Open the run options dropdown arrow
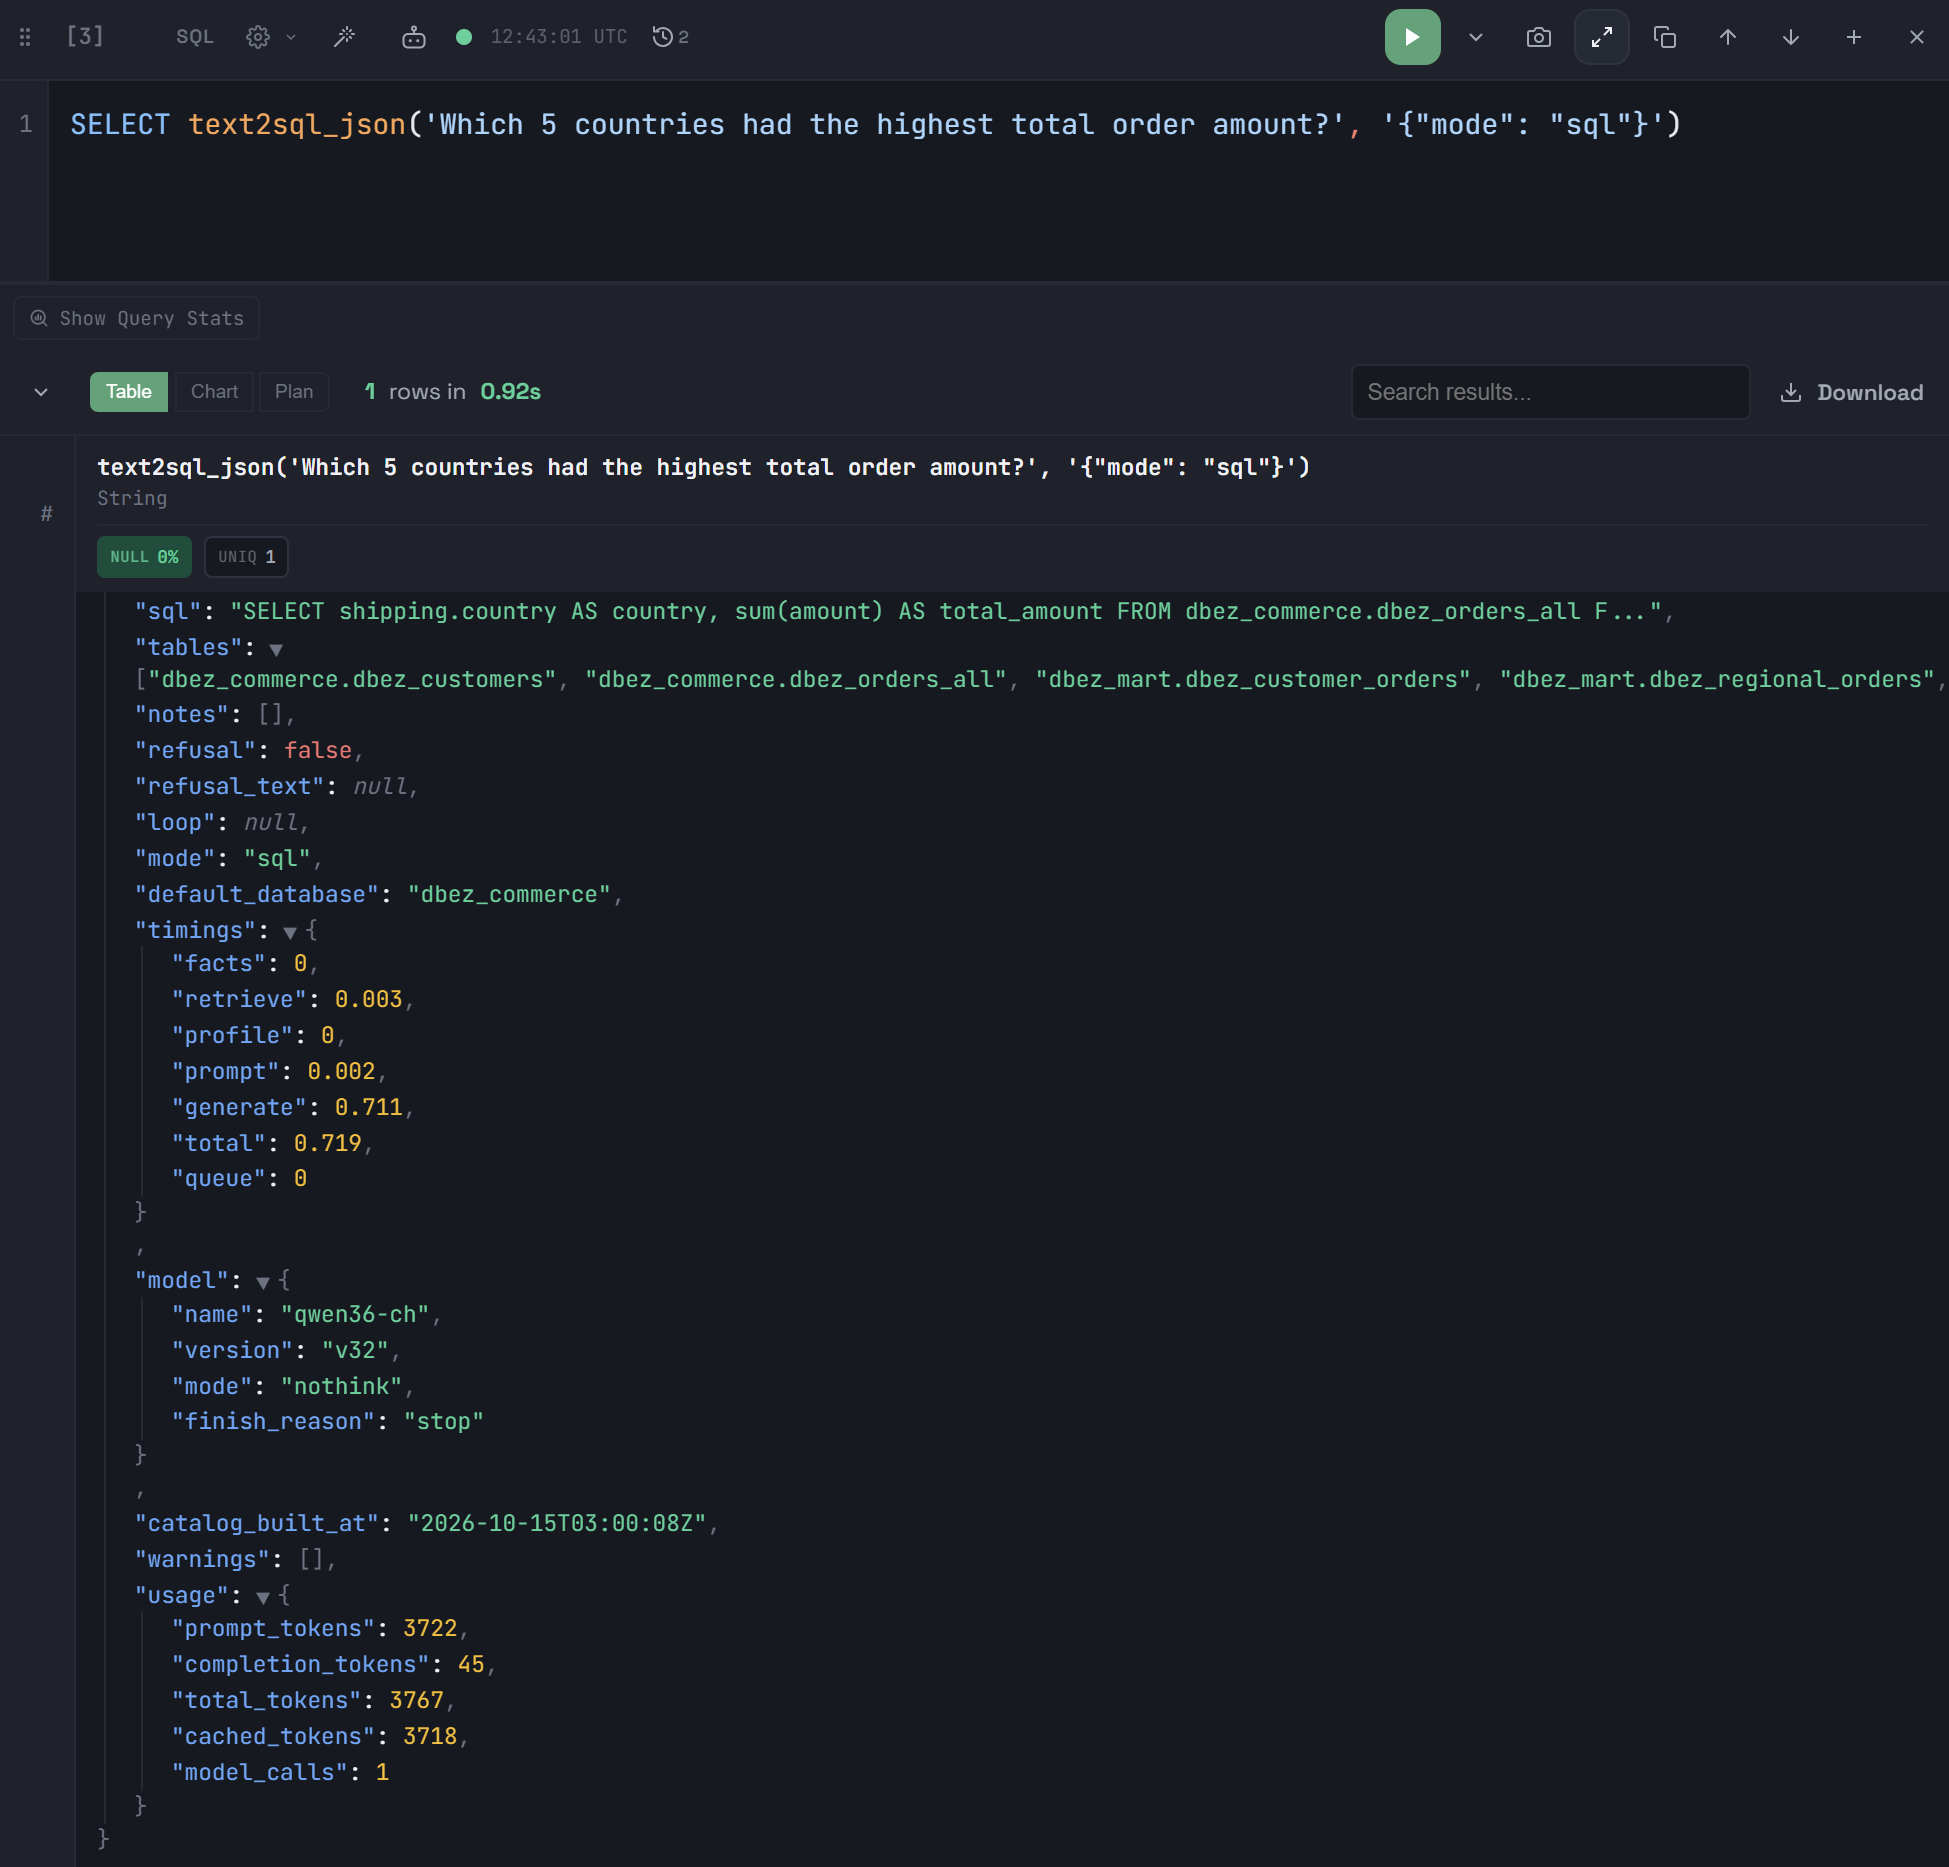This screenshot has height=1867, width=1949. pos(1475,37)
